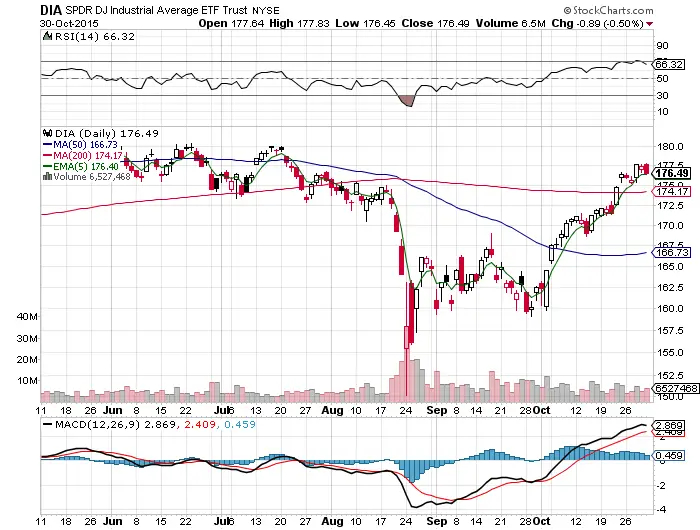Click the candlestick icon before DIA (Daily)

click(x=47, y=133)
